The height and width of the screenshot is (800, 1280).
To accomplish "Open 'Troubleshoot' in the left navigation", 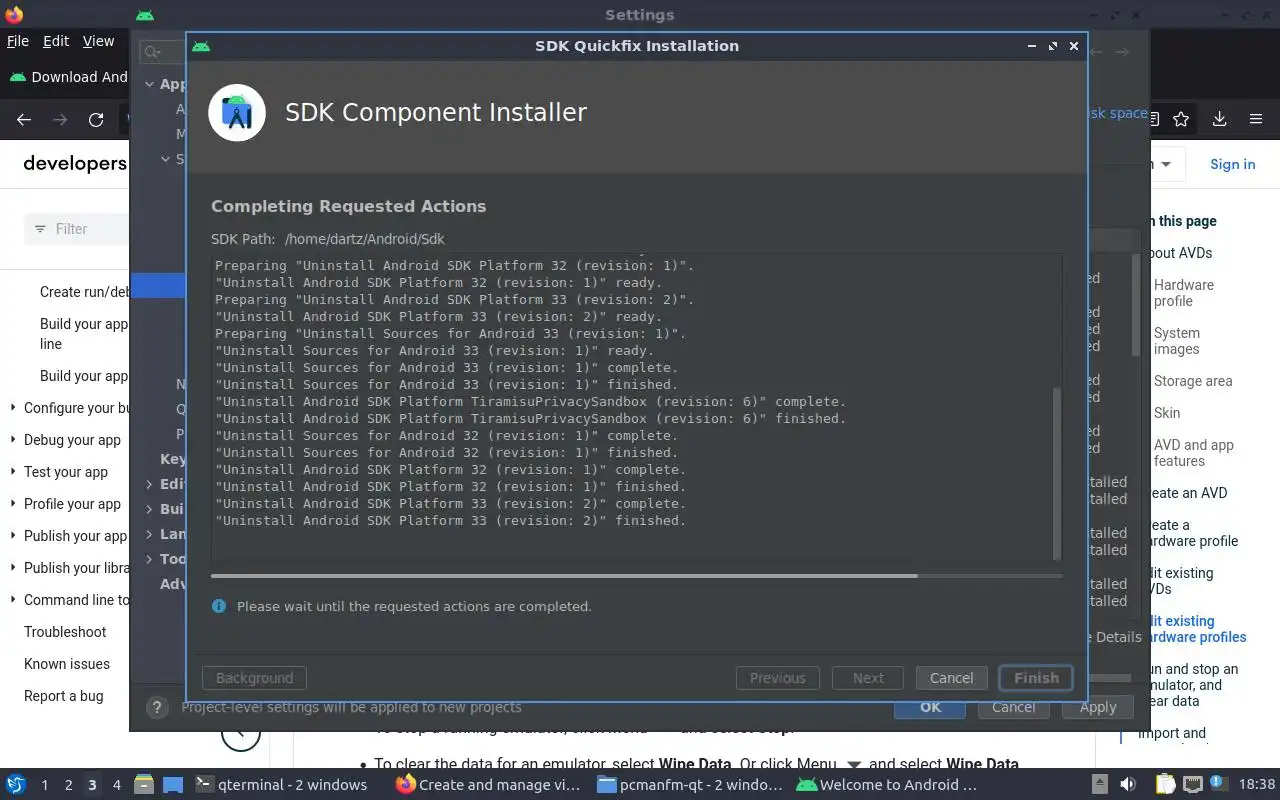I will (x=65, y=632).
